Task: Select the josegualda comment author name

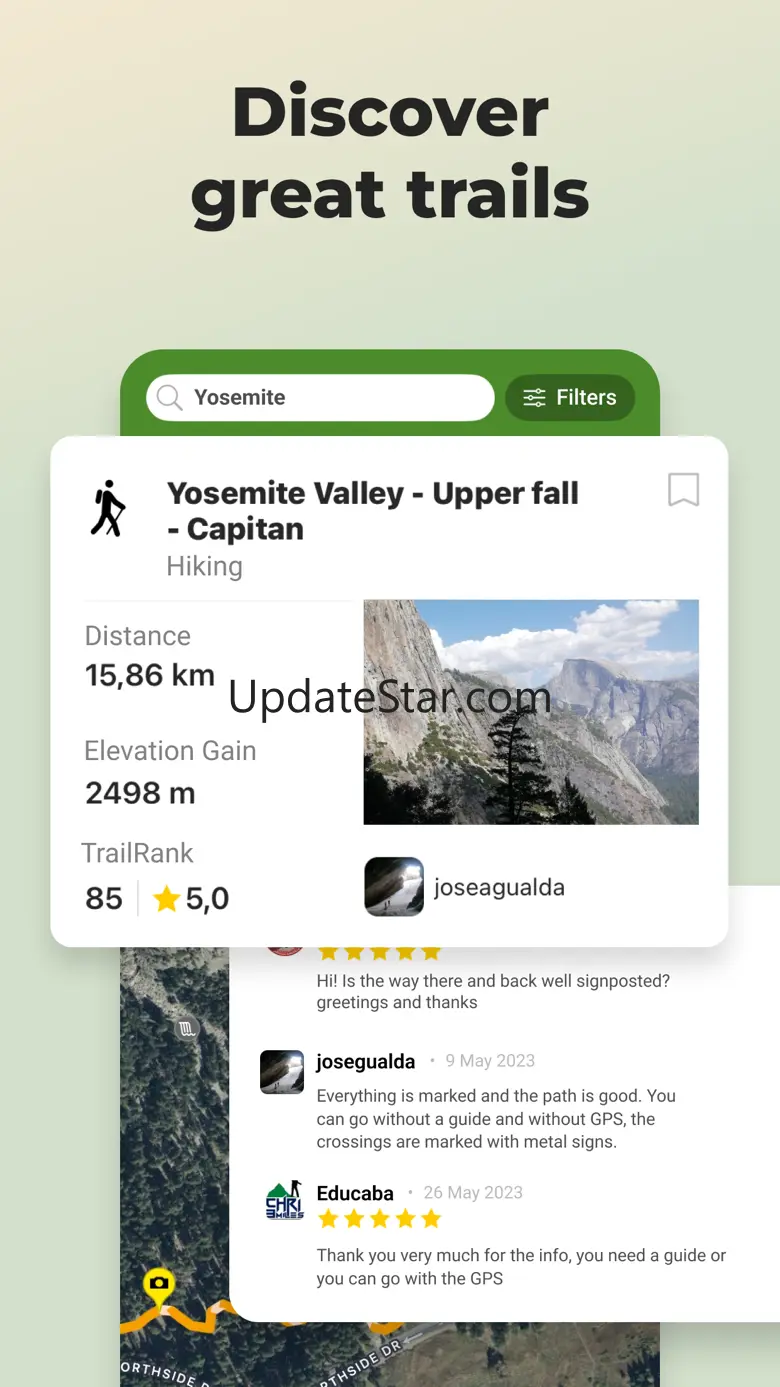Action: 365,1062
